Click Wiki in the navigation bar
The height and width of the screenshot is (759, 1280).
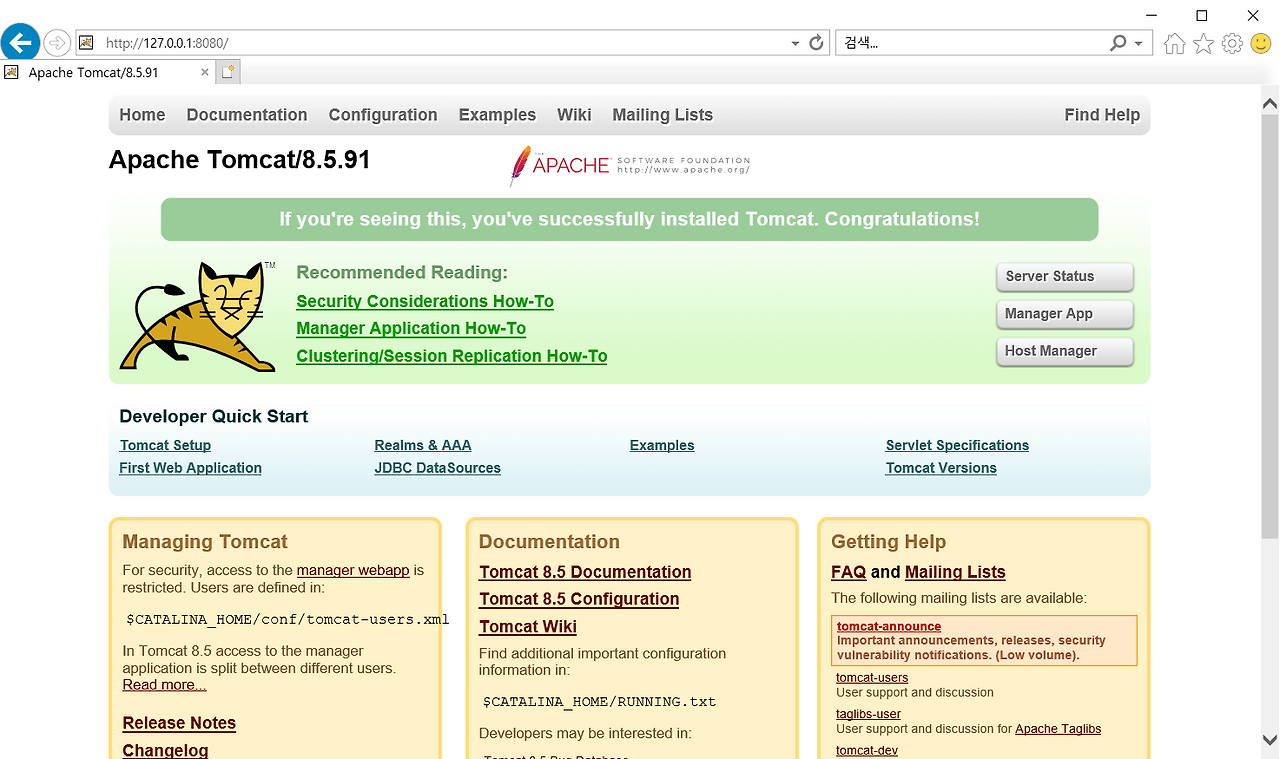pos(574,114)
